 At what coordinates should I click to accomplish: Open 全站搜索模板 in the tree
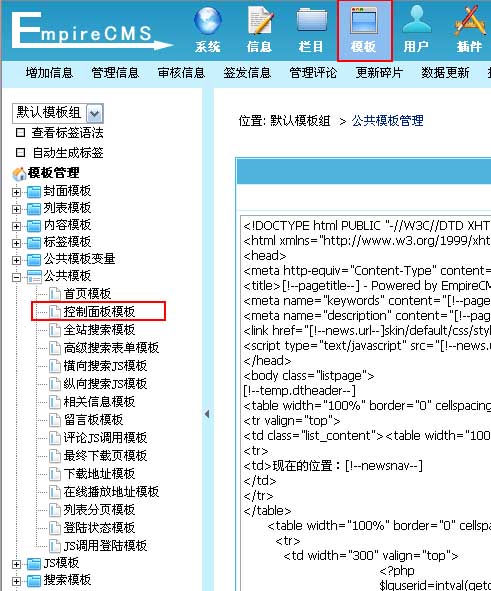pyautogui.click(x=99, y=330)
